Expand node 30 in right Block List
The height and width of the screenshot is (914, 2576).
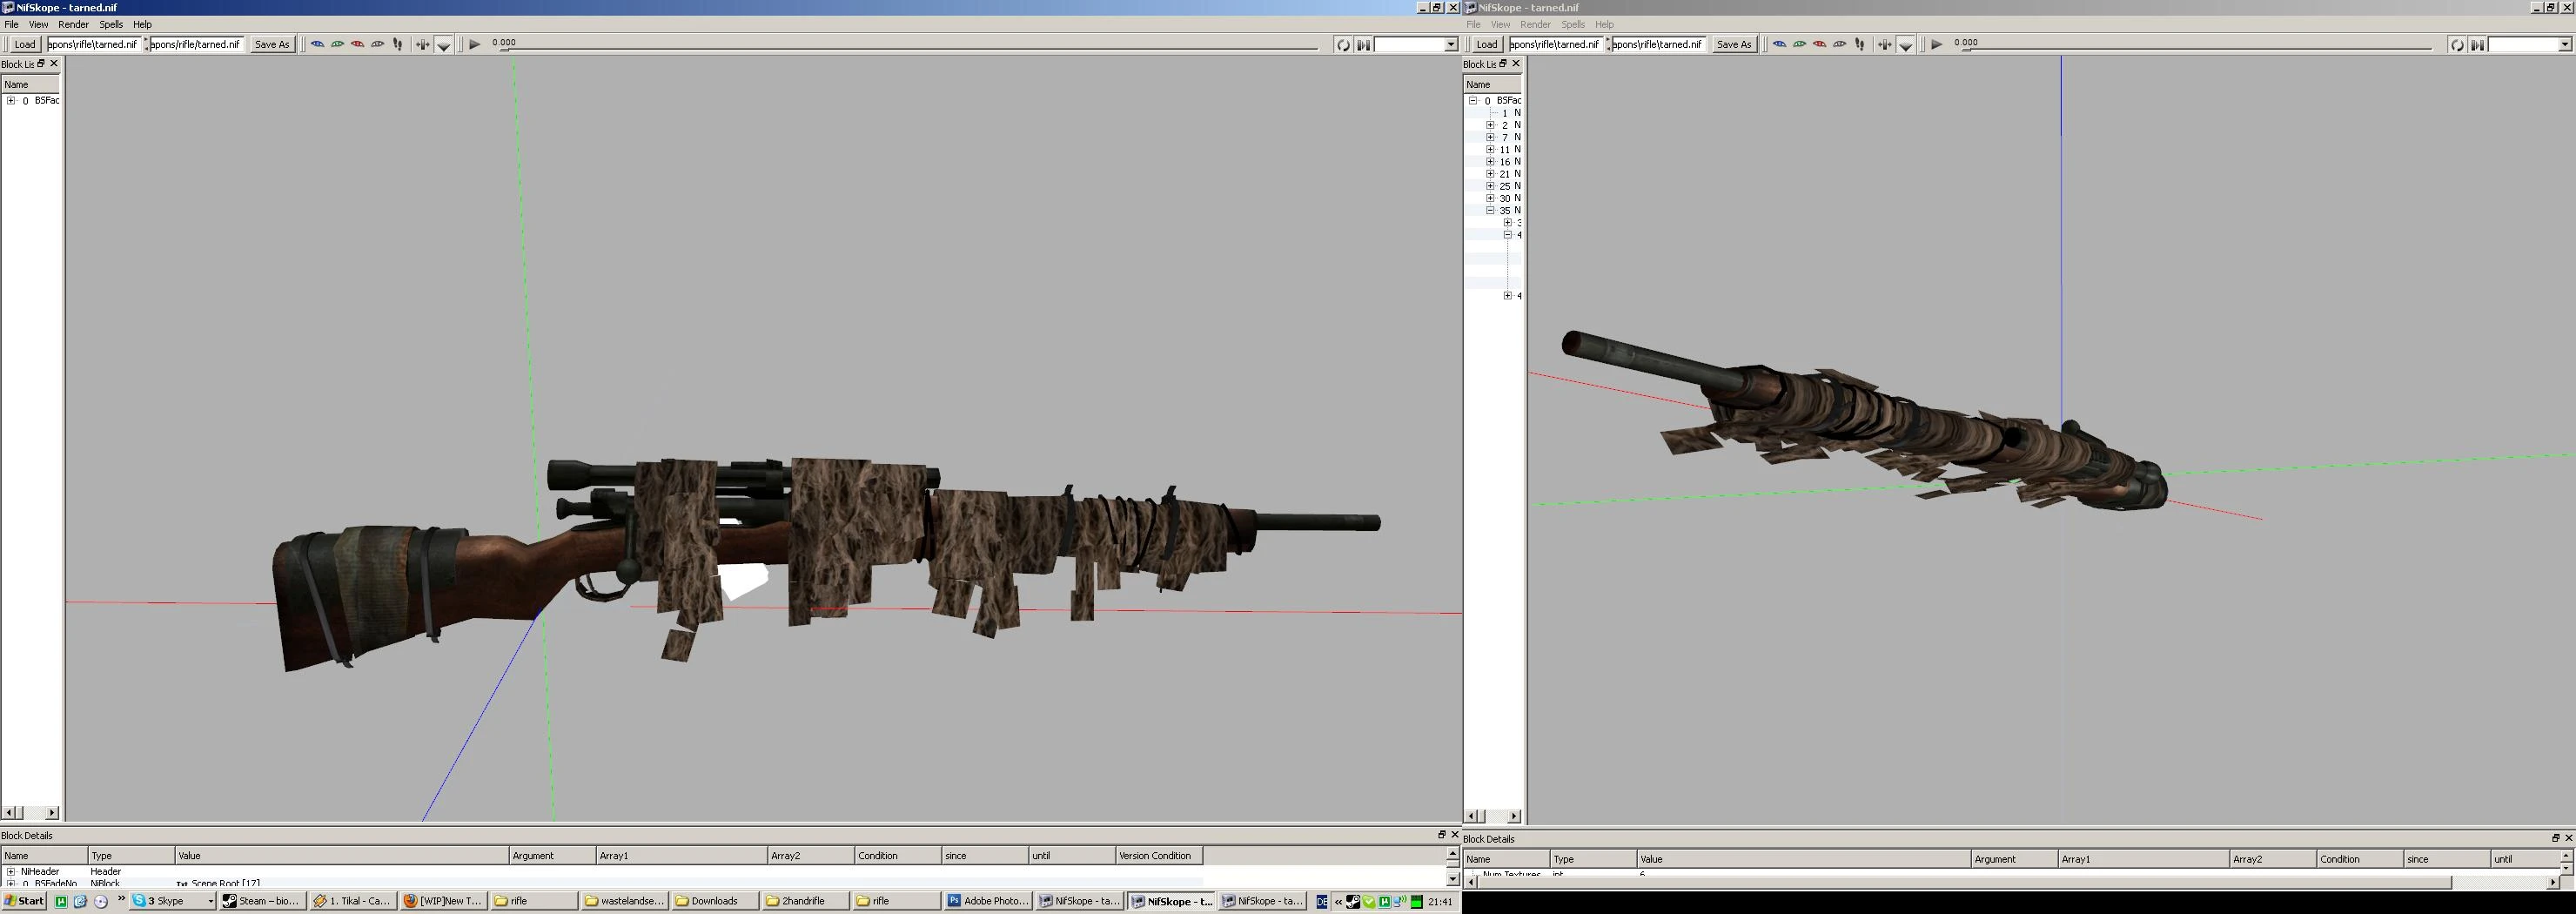(1490, 198)
